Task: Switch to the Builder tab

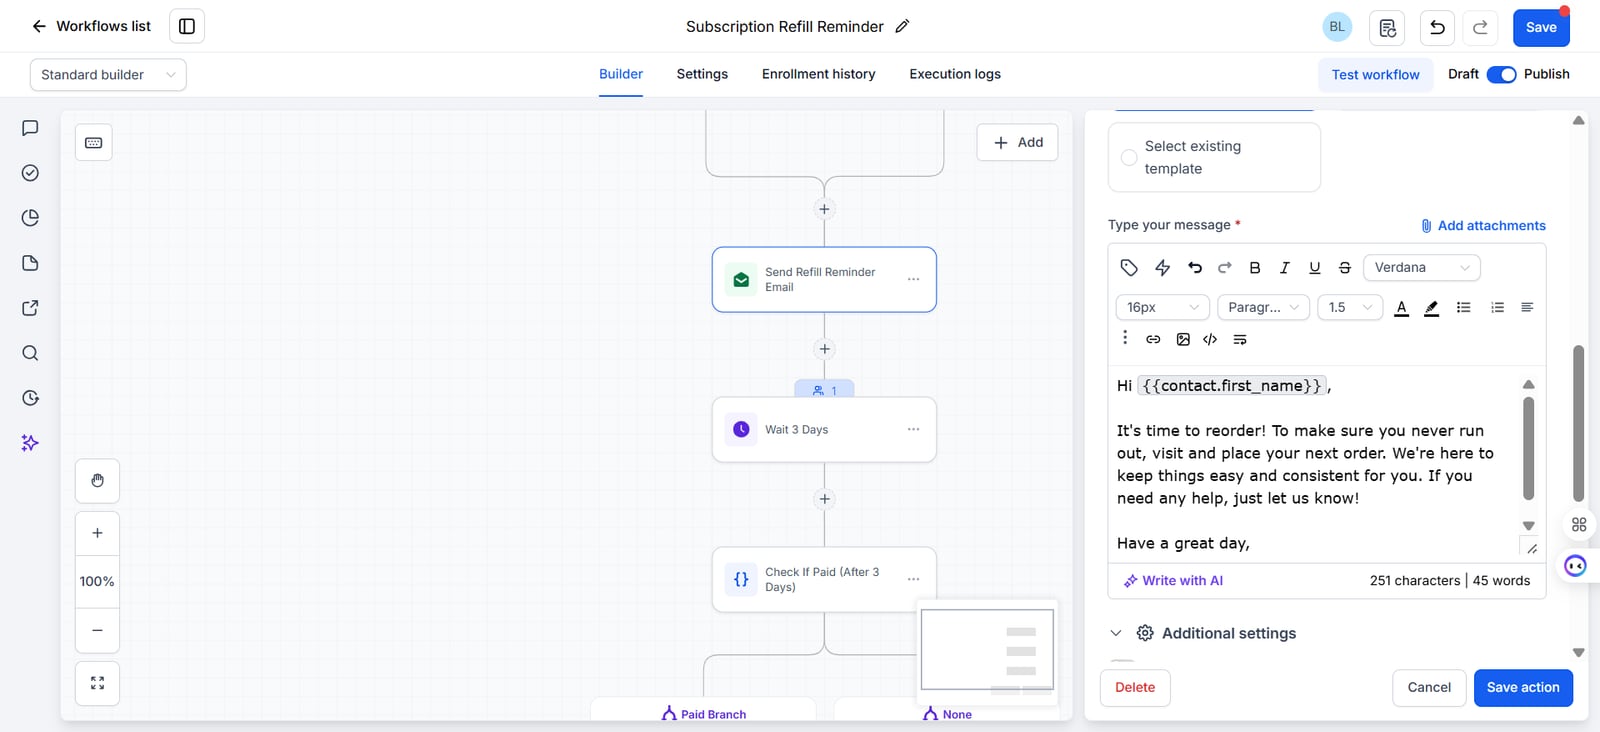Action: click(x=621, y=74)
